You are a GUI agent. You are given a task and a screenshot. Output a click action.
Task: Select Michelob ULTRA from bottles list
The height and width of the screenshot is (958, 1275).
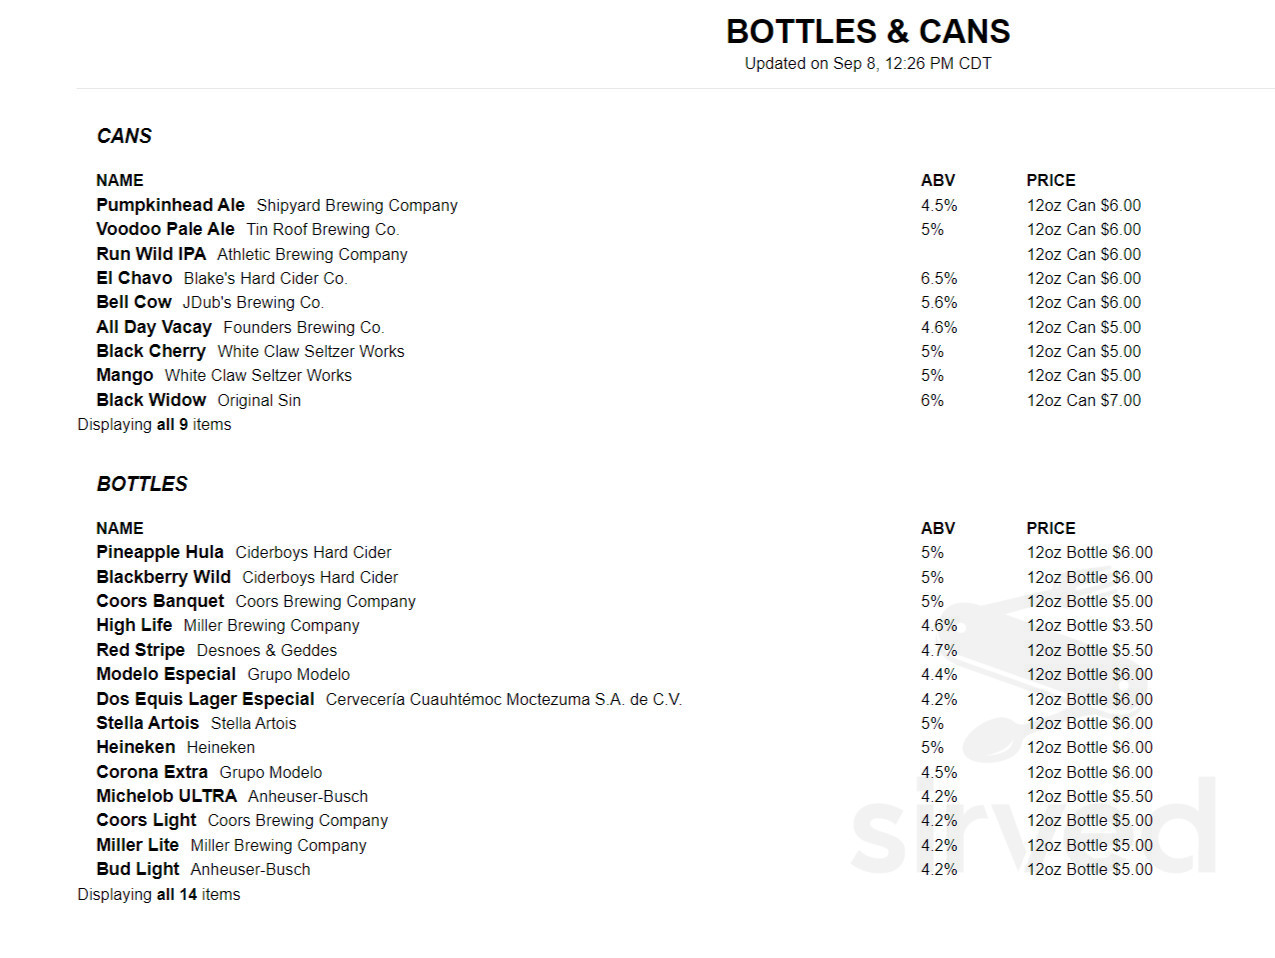[166, 796]
